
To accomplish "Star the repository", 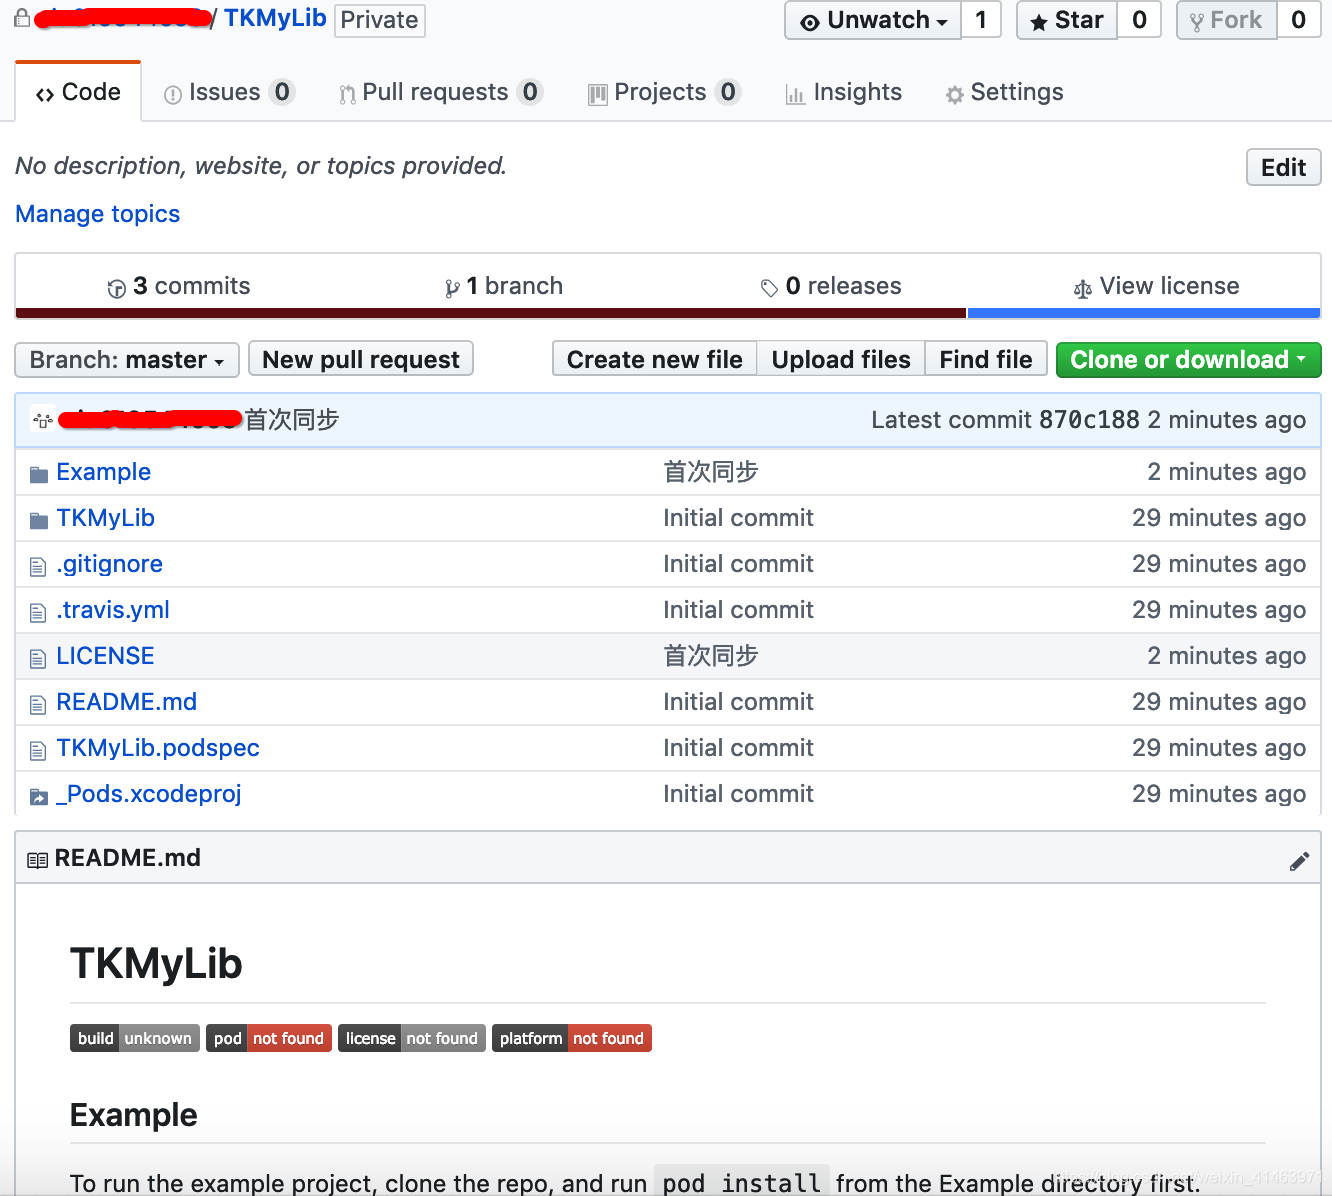I will (x=1067, y=20).
